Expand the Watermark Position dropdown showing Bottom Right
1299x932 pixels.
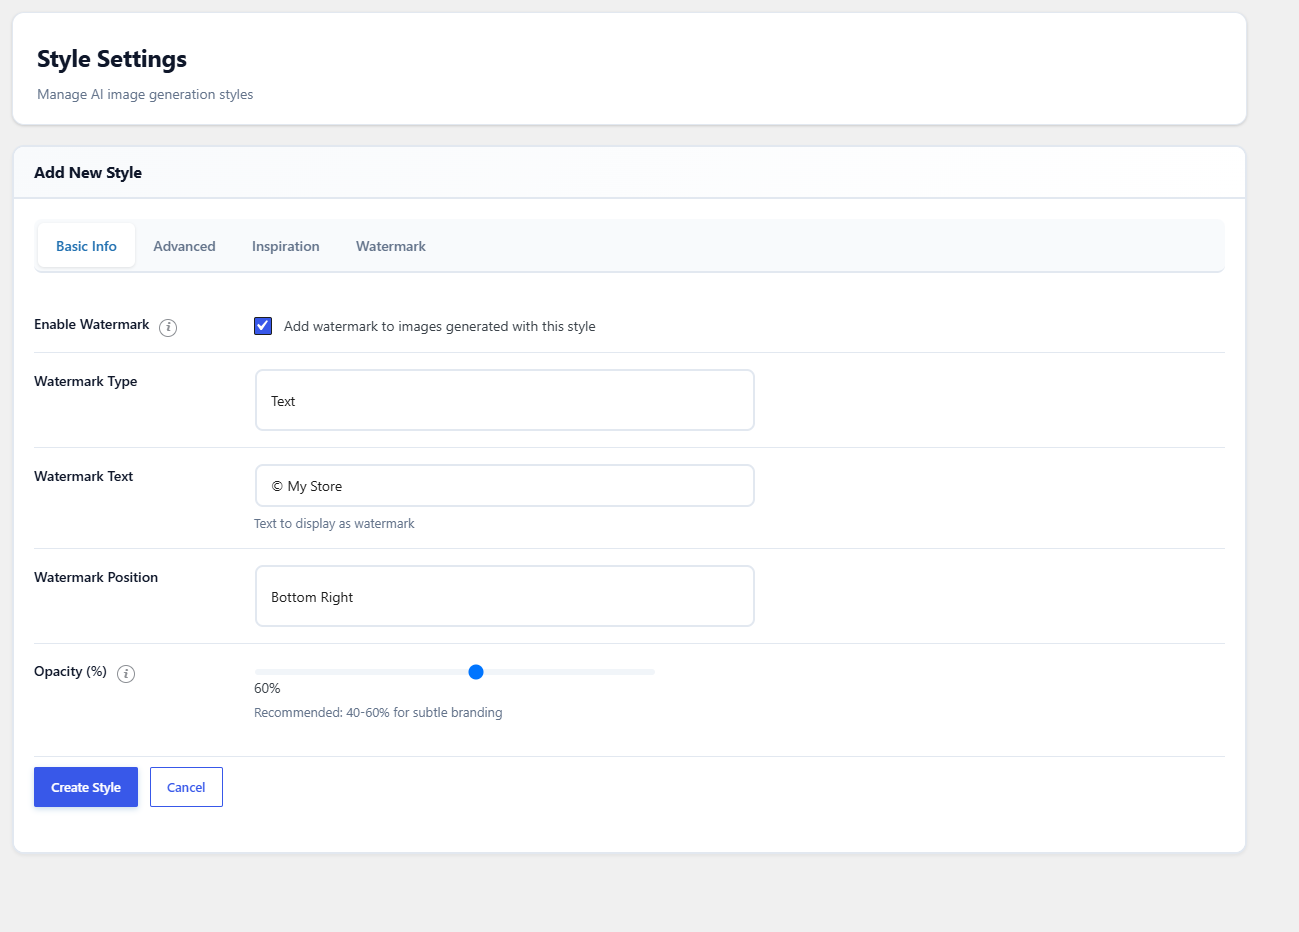(505, 596)
